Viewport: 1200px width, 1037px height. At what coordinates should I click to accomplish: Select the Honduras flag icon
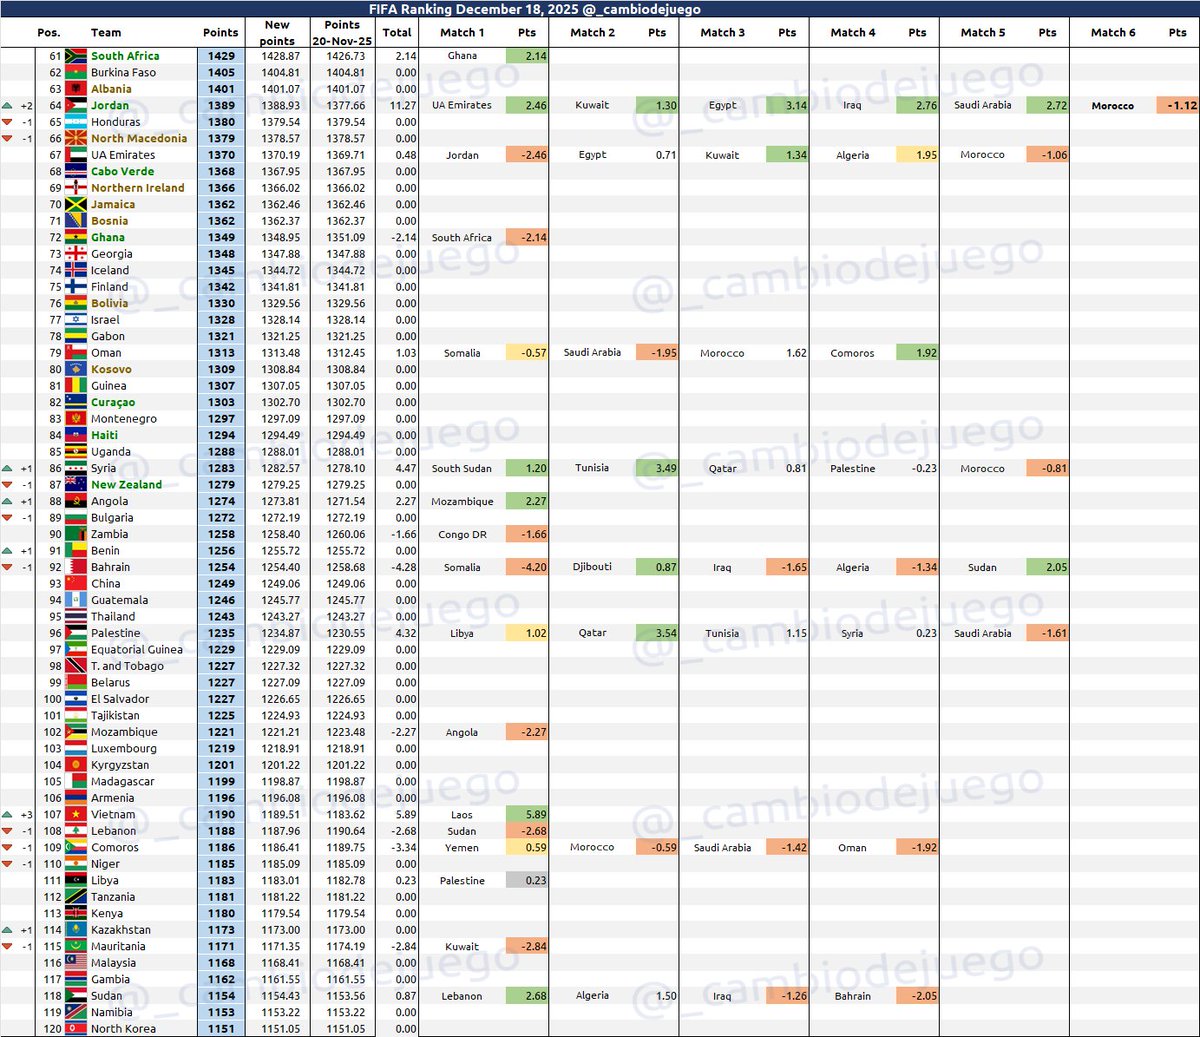coord(76,122)
